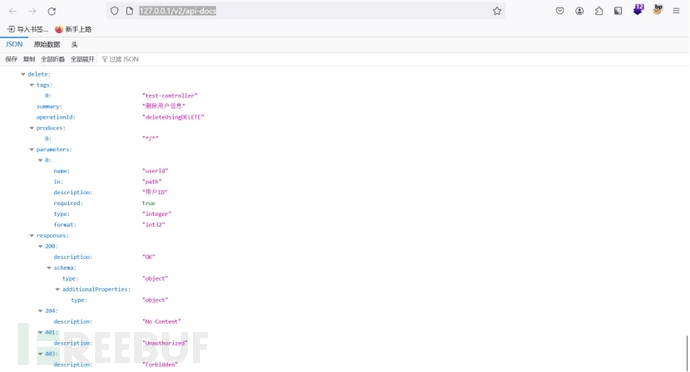Select the required true value
Screen dimensions: 690x372
point(149,203)
